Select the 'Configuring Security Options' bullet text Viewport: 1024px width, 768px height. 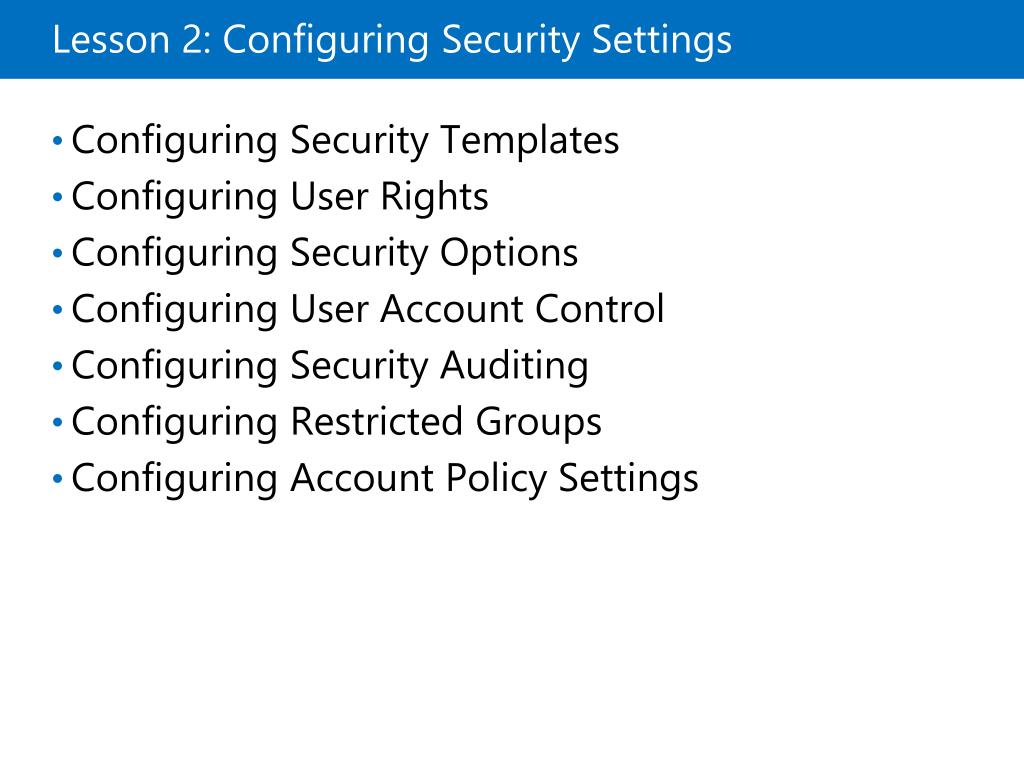325,253
